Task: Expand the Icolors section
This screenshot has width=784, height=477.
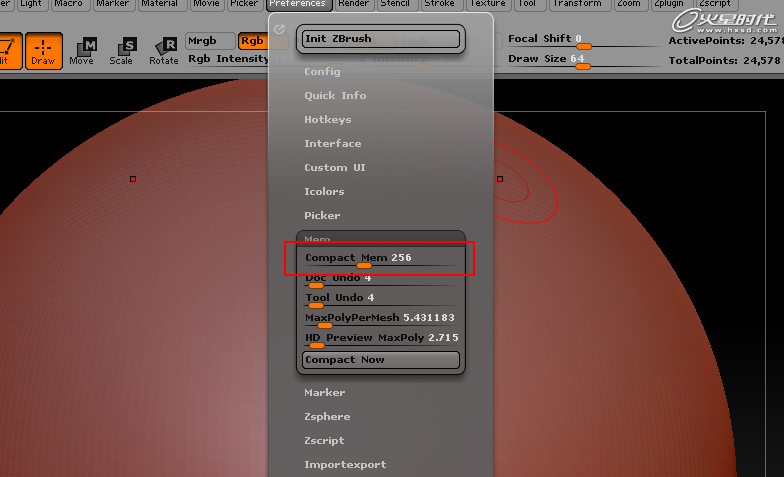Action: tap(324, 192)
